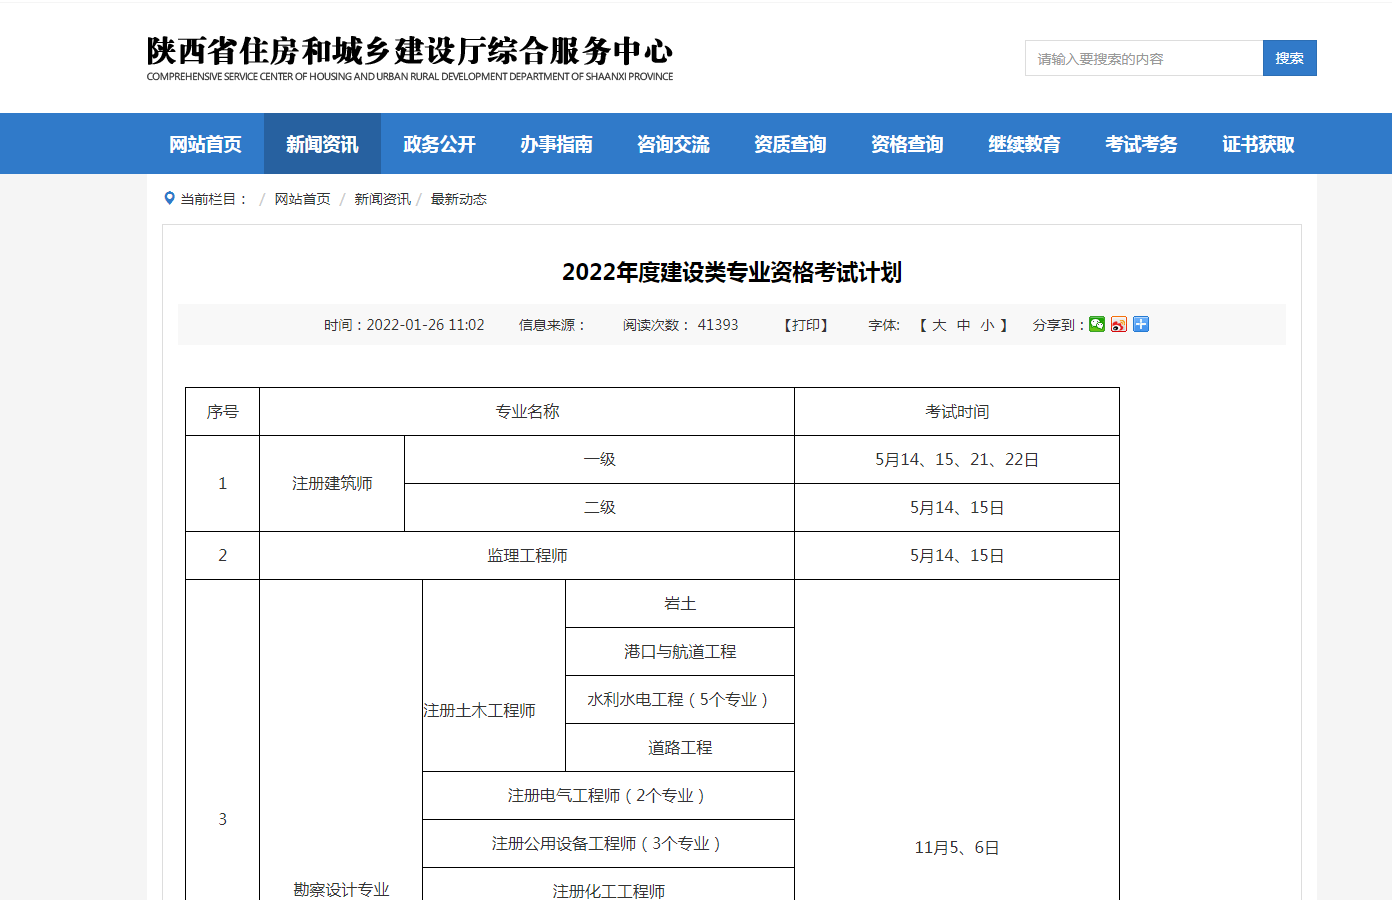Open 网站首页 in navigation bar
The height and width of the screenshot is (900, 1392).
(205, 144)
